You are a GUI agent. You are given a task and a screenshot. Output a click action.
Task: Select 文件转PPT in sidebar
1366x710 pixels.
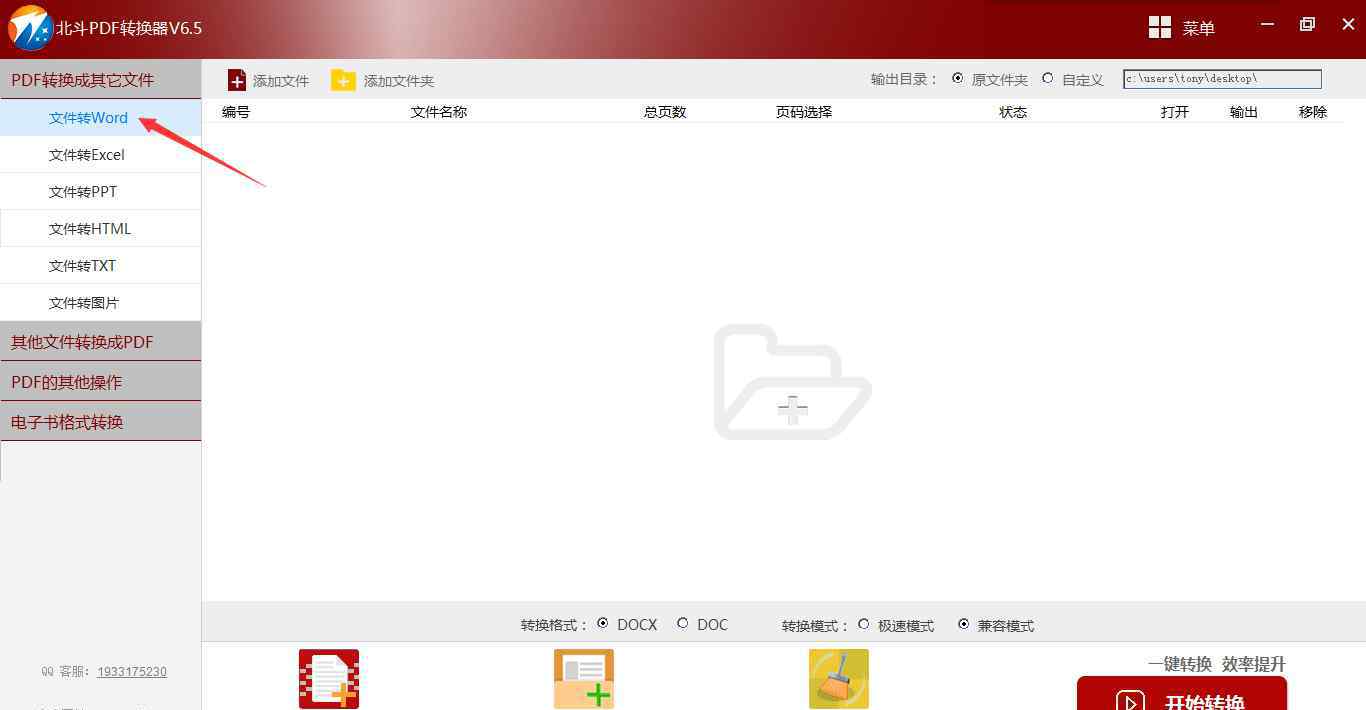pyautogui.click(x=100, y=192)
